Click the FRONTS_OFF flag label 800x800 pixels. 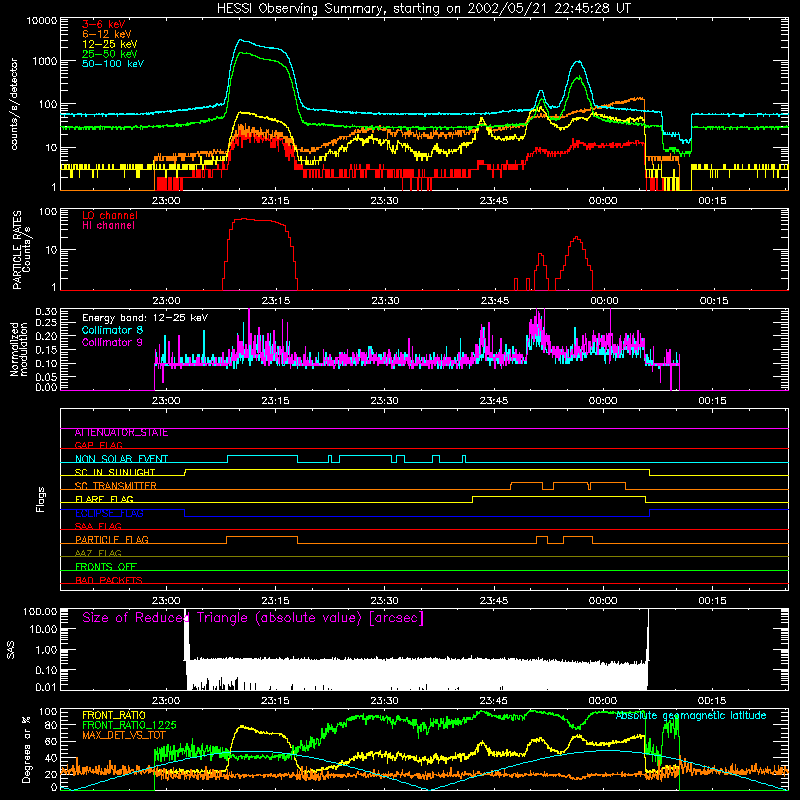point(106,567)
